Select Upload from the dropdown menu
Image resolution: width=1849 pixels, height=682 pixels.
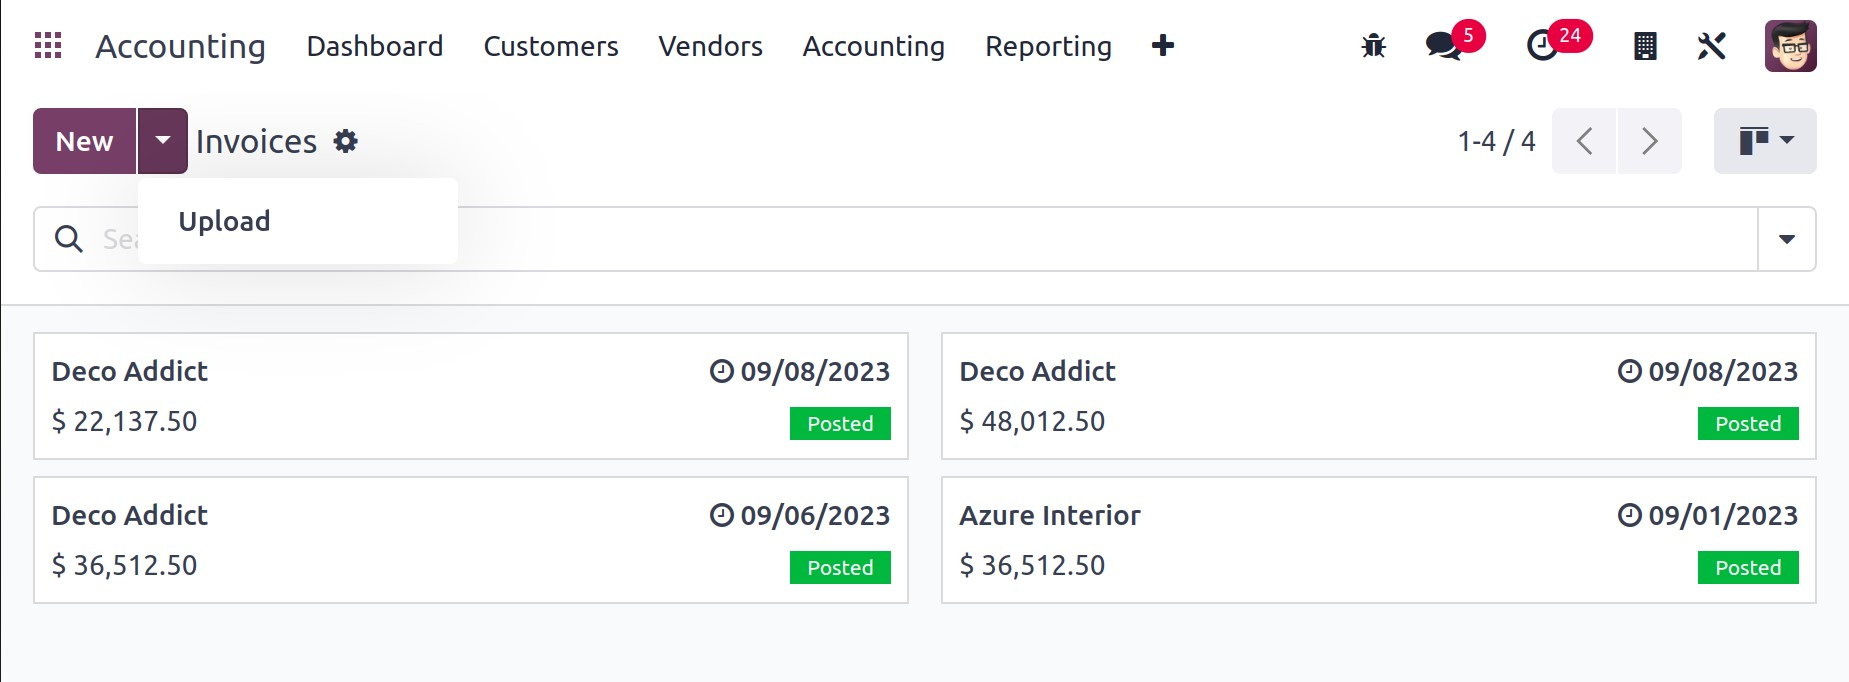tap(225, 221)
